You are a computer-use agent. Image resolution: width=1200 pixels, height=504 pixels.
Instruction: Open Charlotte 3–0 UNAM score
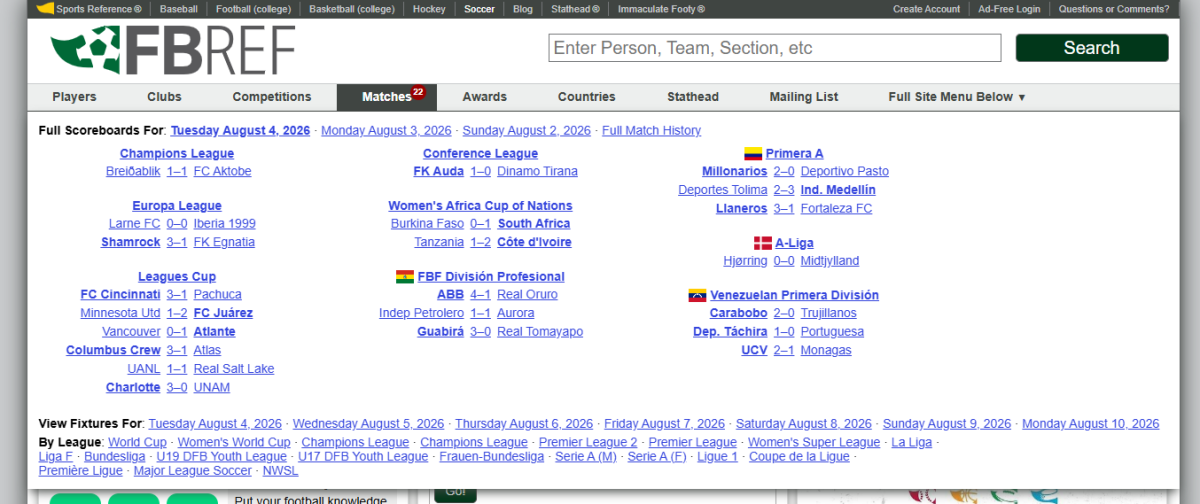177,387
